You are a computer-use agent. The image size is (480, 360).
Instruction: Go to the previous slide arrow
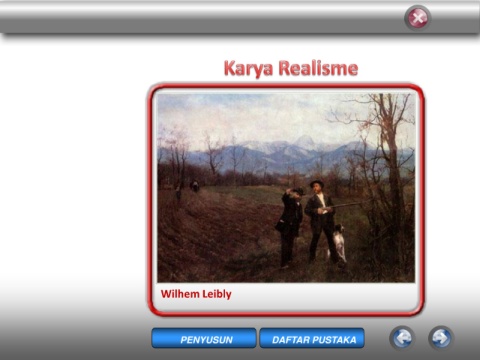(402, 338)
